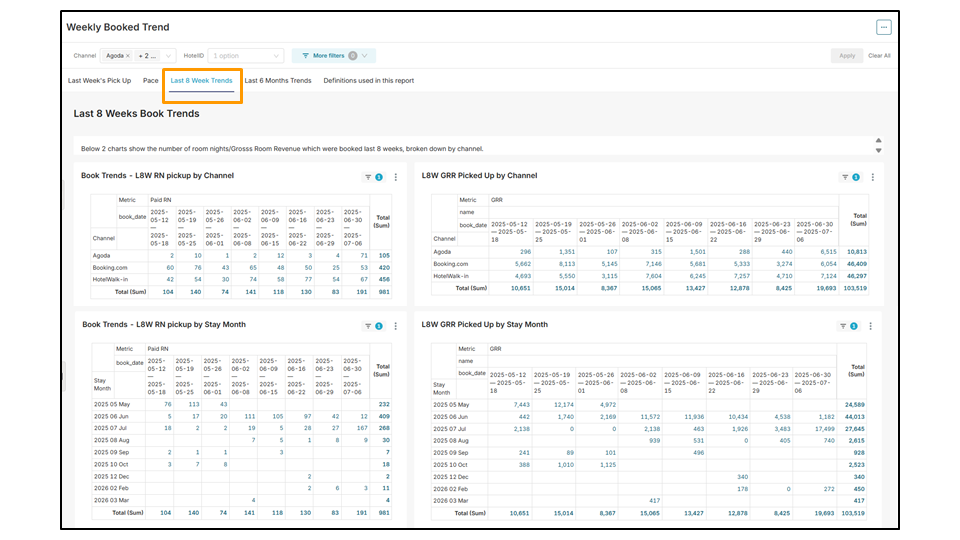The image size is (960, 540).
Task: Open kebab menu on L8W GRR Picked Up by Channel
Action: (872, 178)
